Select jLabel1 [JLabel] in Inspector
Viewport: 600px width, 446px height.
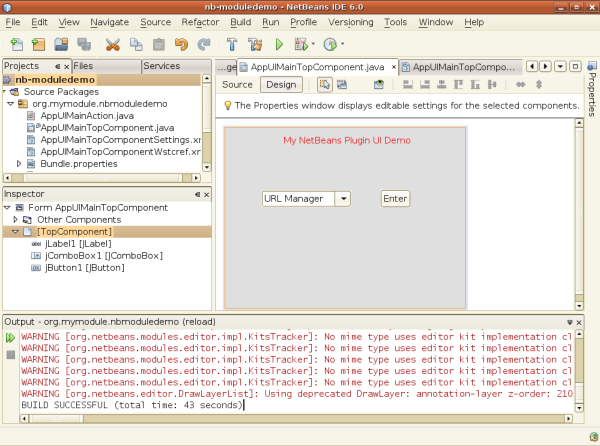pos(78,244)
